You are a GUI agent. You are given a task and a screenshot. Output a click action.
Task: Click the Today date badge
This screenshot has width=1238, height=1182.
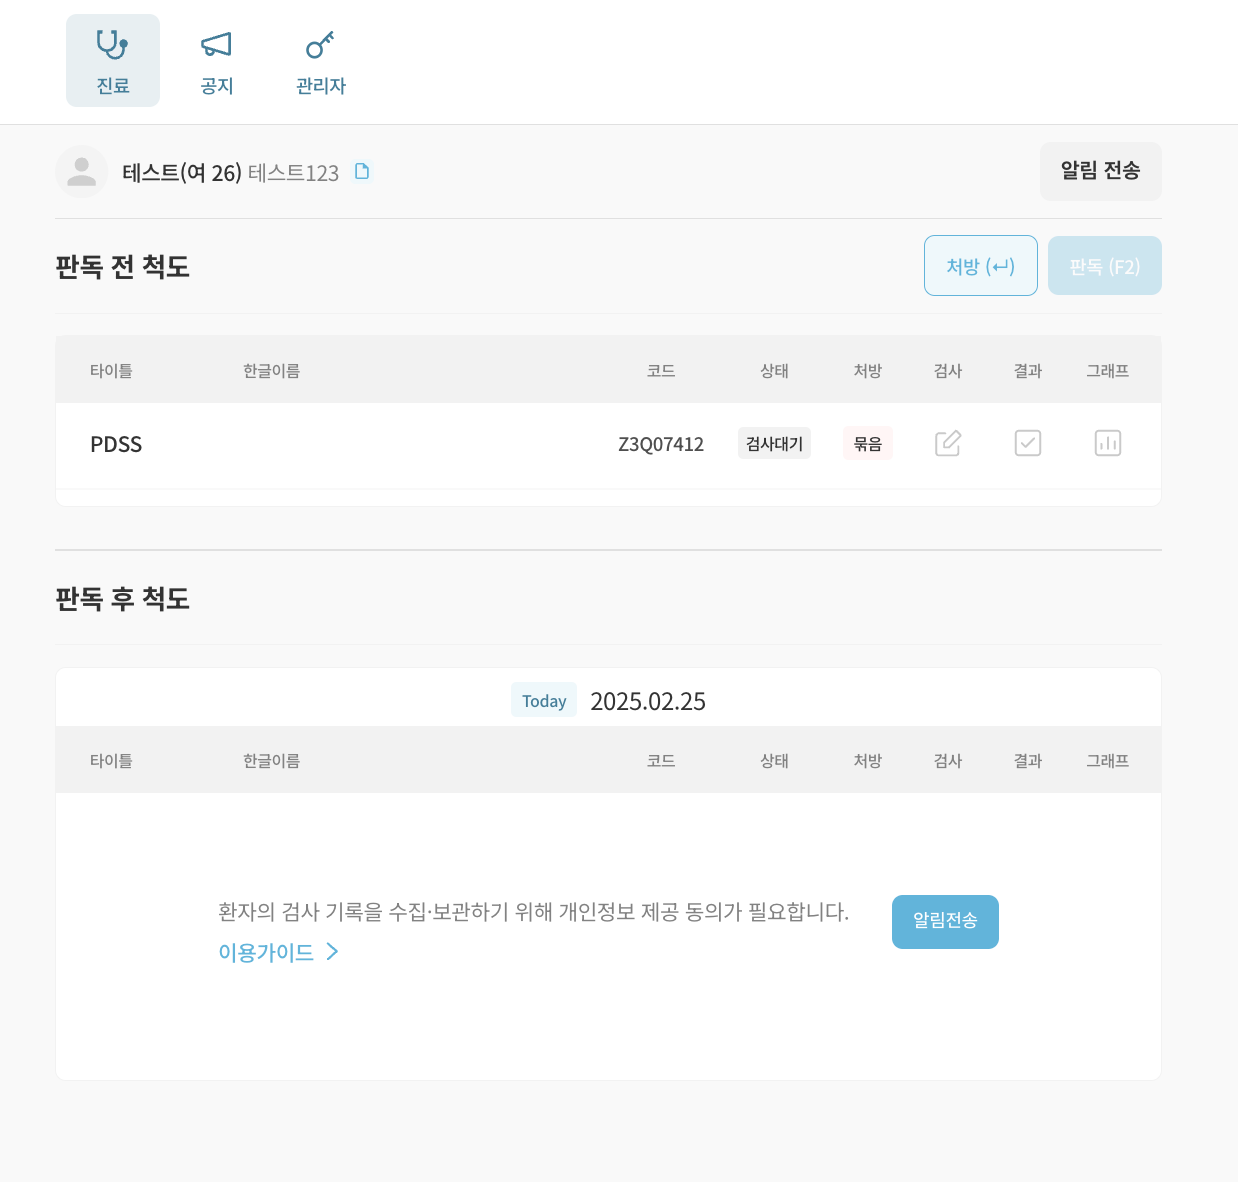[x=544, y=700]
